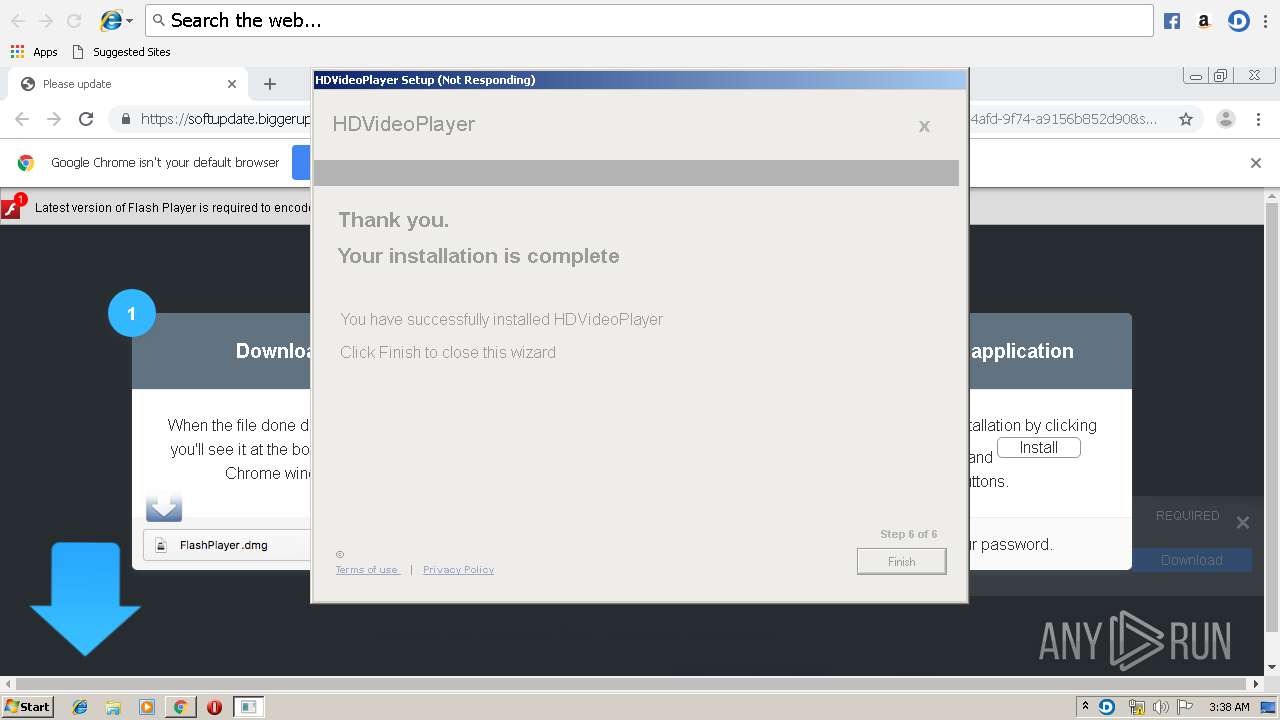
Task: Click the vertical scrollbar down arrow
Action: (1272, 667)
